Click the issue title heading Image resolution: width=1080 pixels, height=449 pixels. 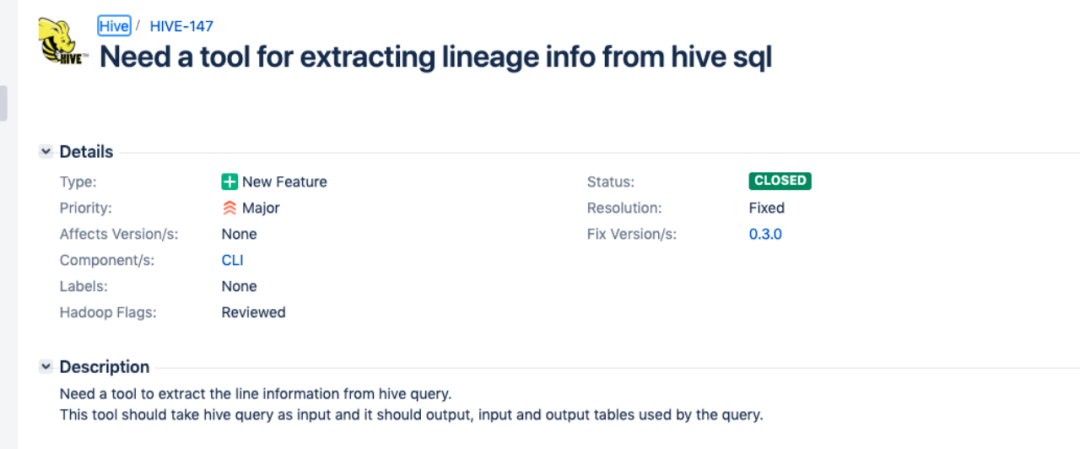click(436, 57)
